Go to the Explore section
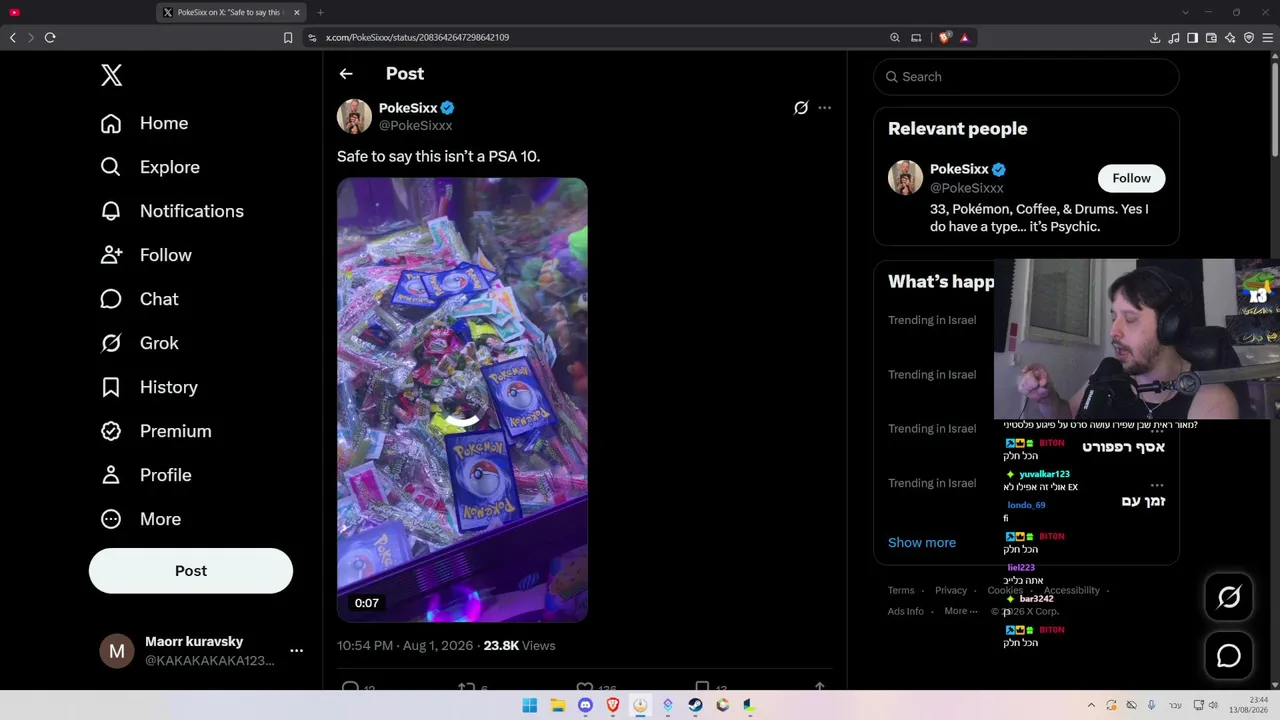Image resolution: width=1280 pixels, height=720 pixels. [150, 167]
